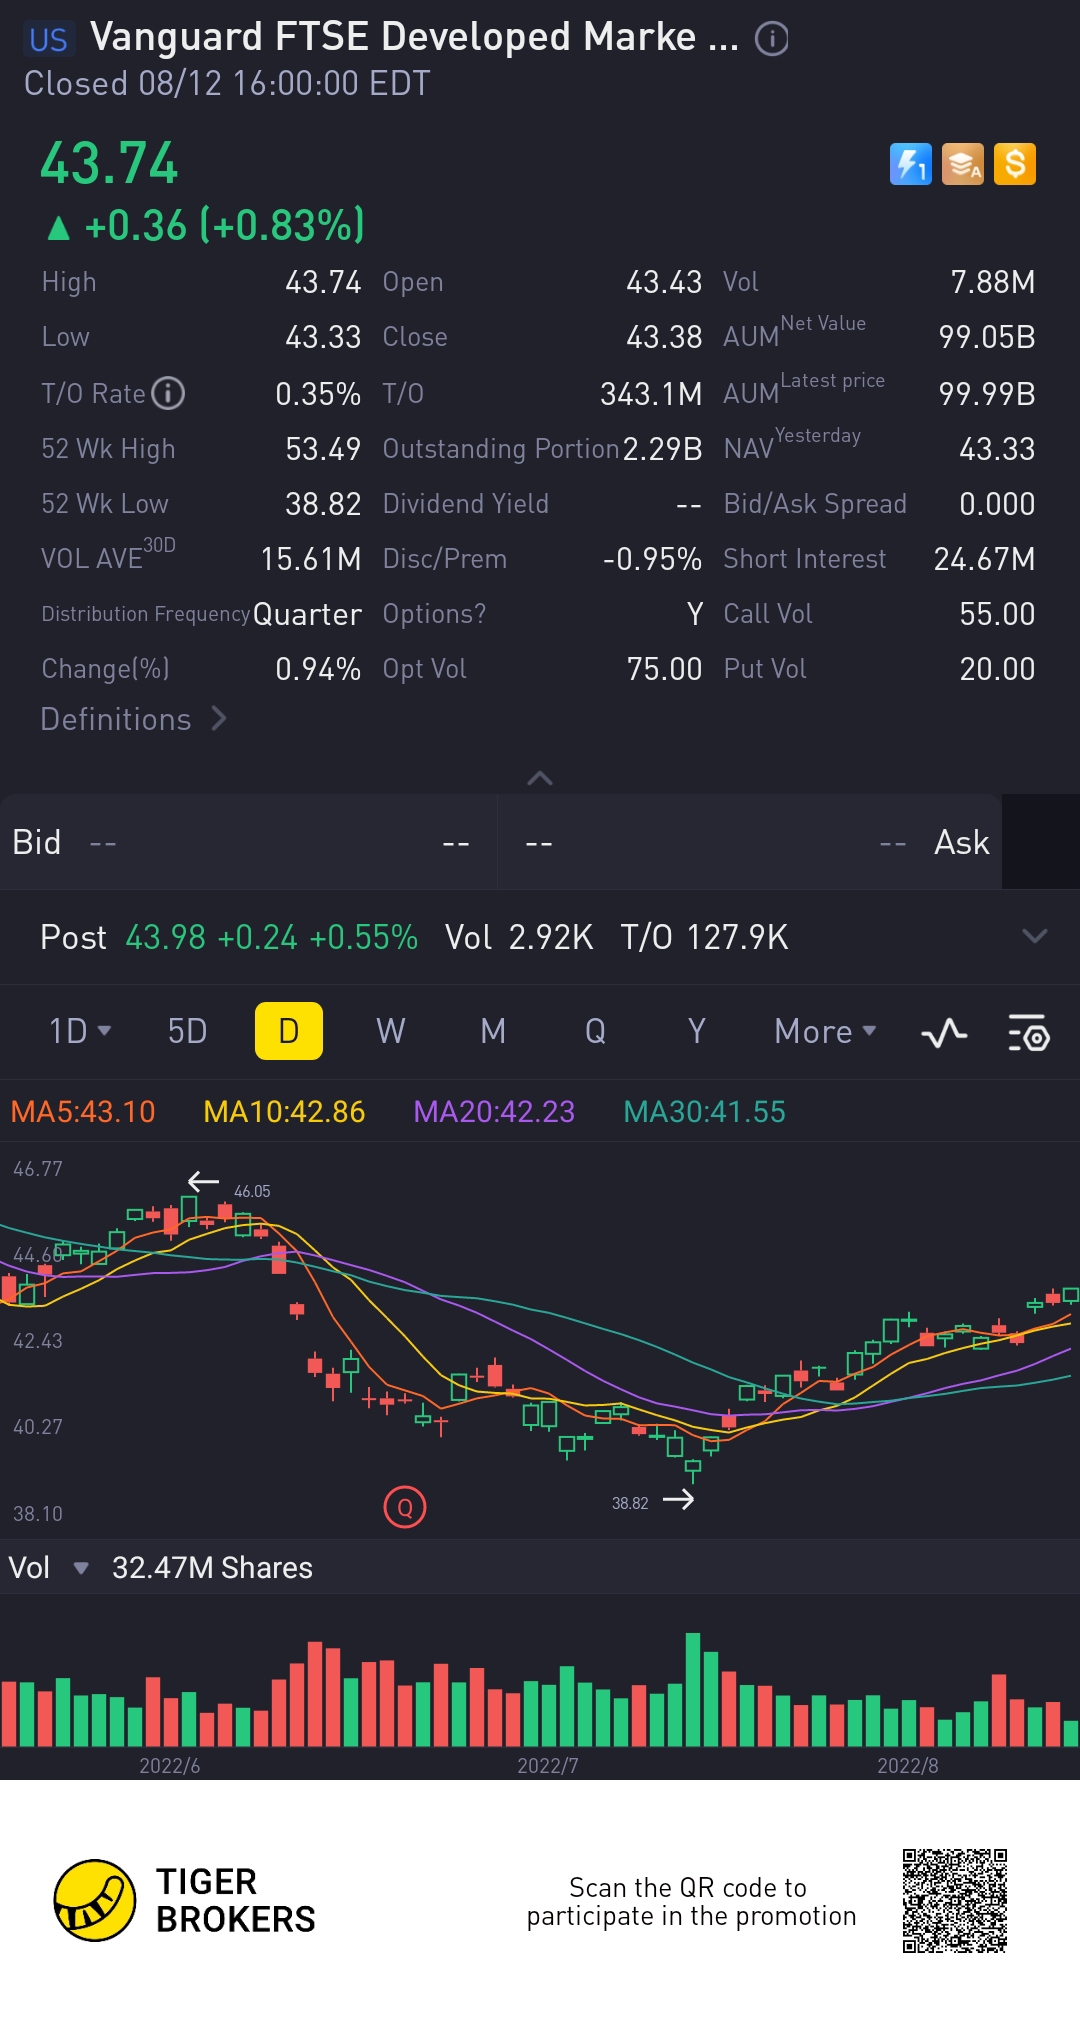
Task: Tap the 52 Wk High value 53.49
Action: coord(323,449)
